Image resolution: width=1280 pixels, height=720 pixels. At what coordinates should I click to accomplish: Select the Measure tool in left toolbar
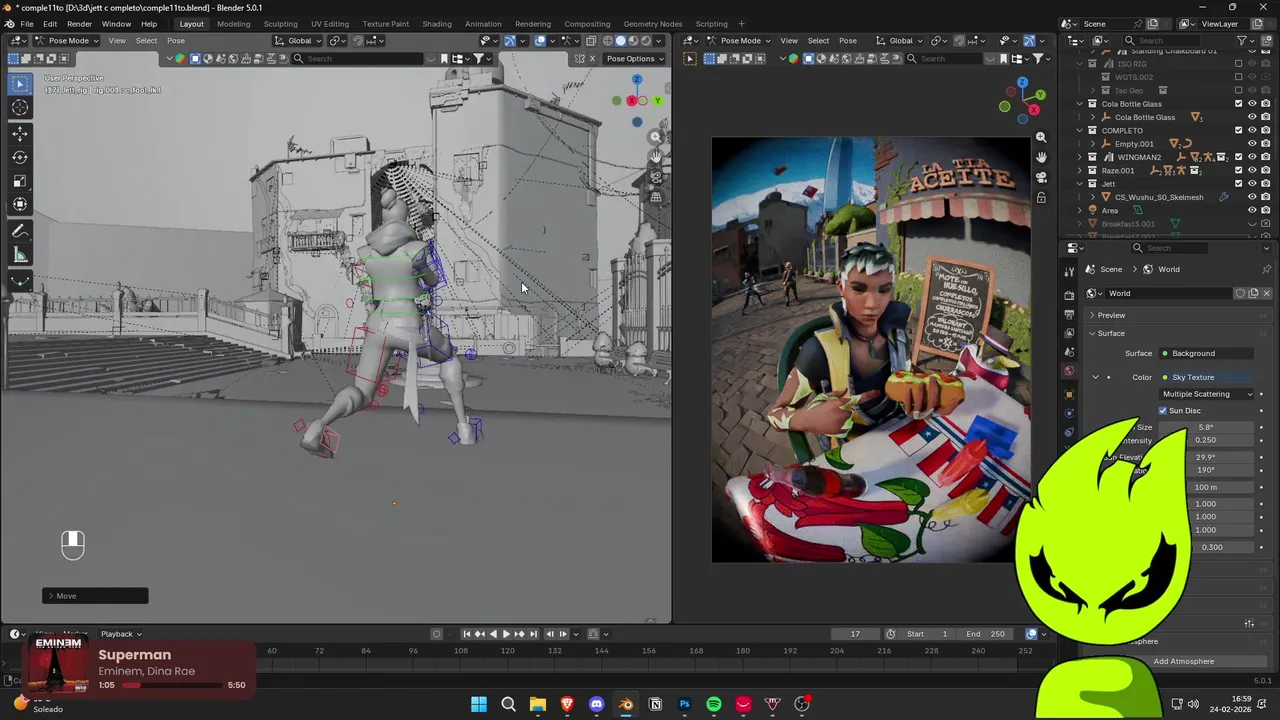(x=20, y=255)
